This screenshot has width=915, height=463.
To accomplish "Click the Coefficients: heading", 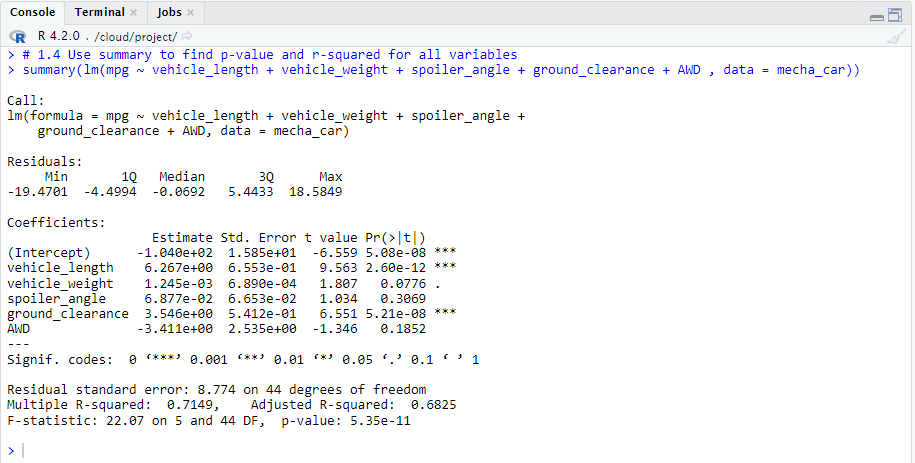I will click(57, 222).
